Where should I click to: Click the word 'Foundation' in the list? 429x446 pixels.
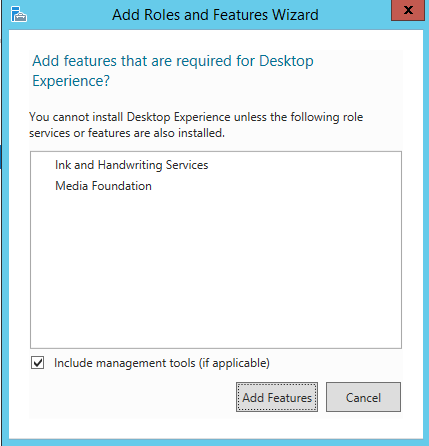121,186
